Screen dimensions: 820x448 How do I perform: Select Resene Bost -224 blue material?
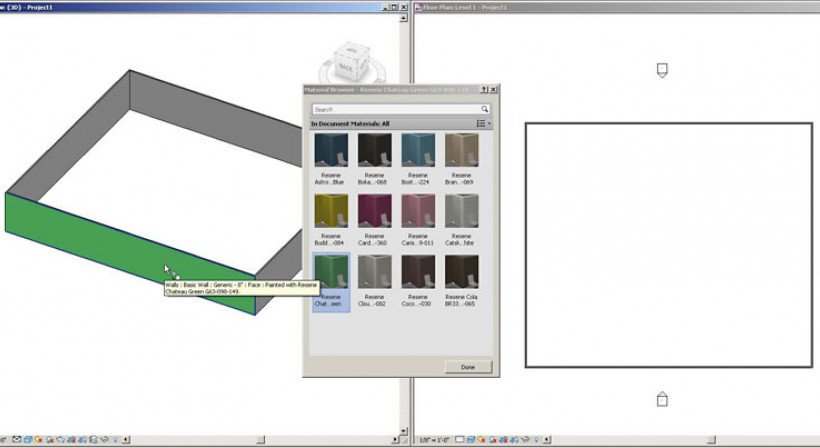coord(418,159)
